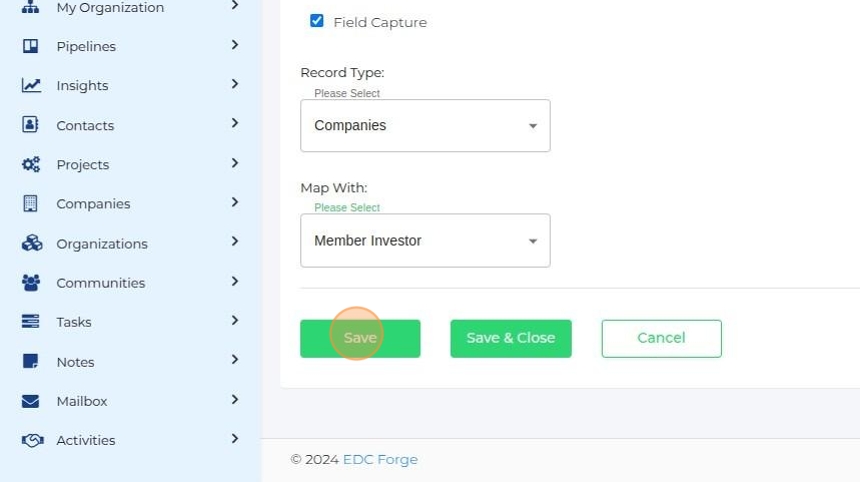Cancel the form

click(661, 338)
